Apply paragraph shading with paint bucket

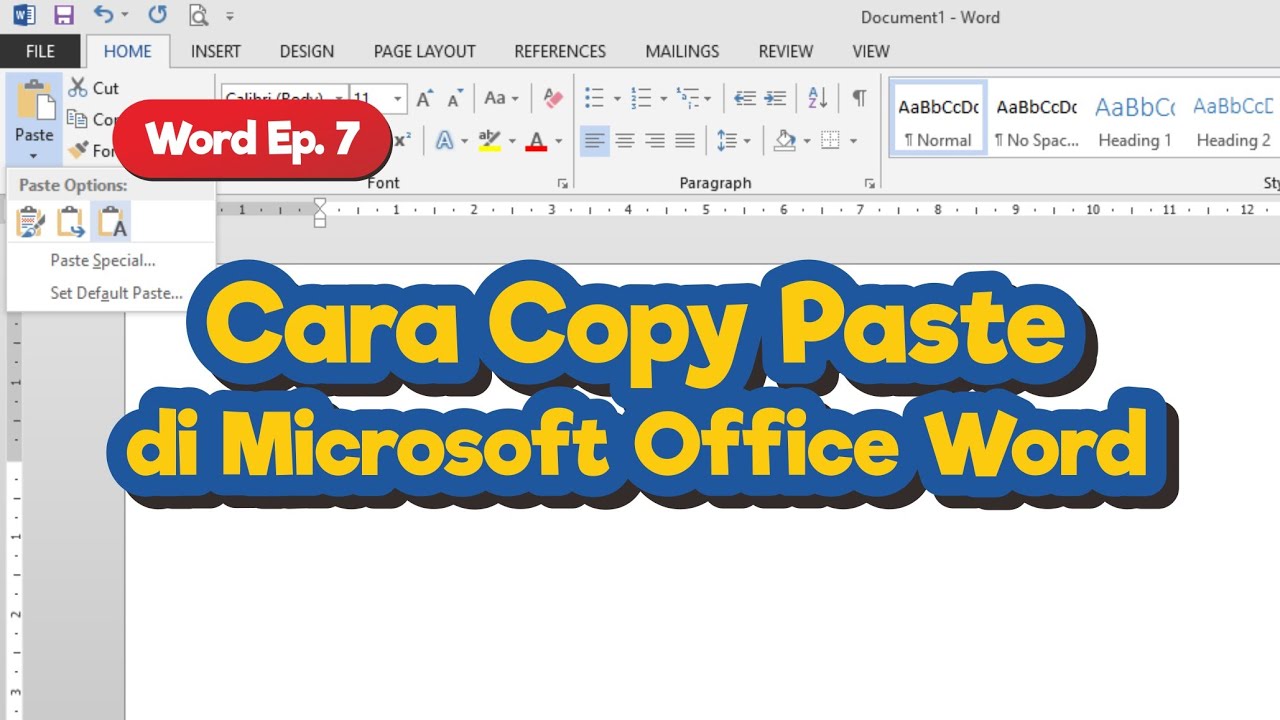pyautogui.click(x=785, y=140)
